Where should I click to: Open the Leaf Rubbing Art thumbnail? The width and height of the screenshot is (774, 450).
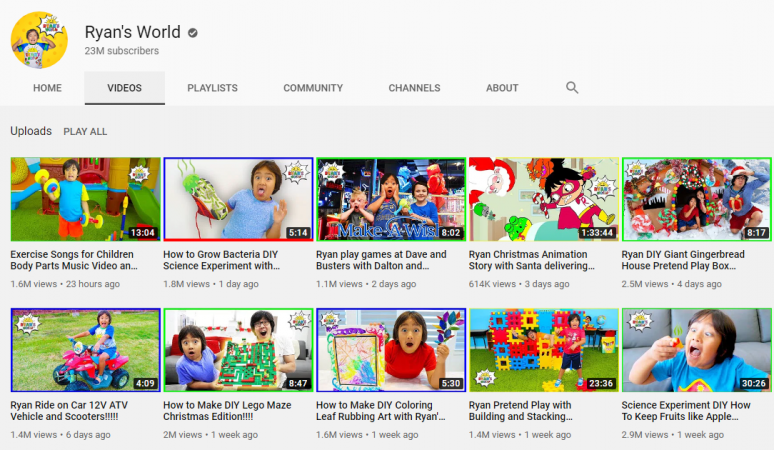(391, 350)
